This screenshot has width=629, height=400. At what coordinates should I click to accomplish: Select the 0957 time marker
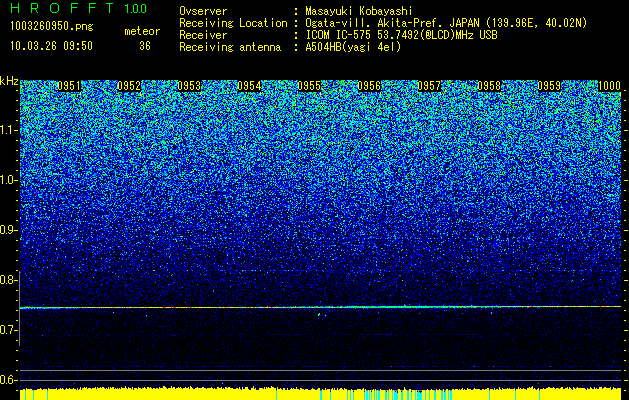coord(429,86)
